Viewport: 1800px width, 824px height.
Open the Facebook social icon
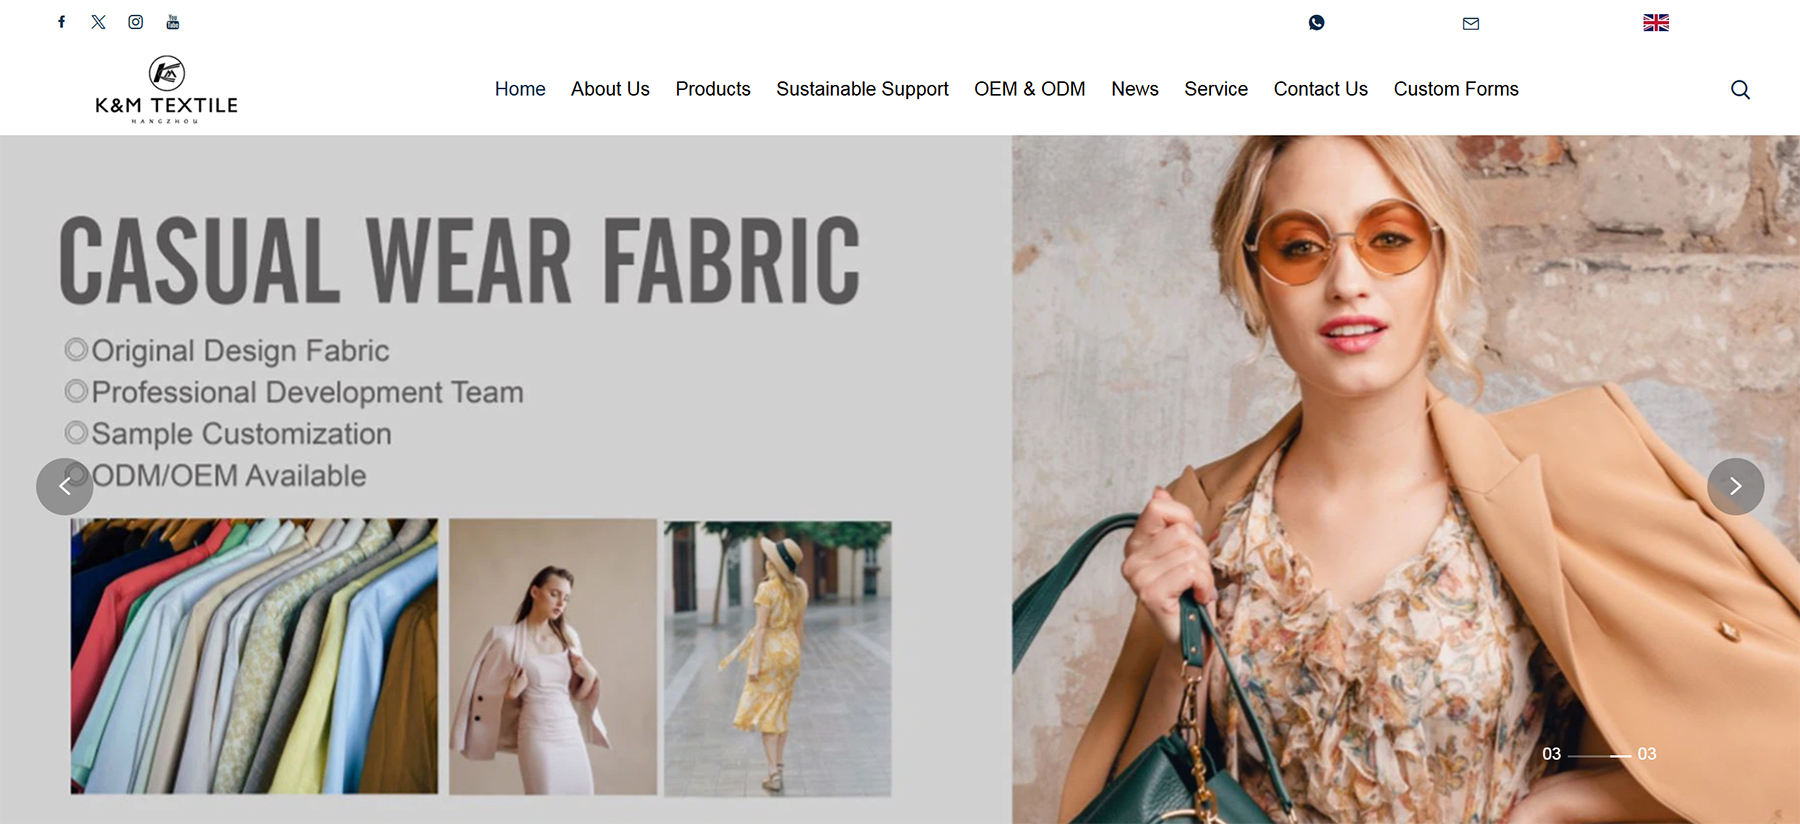(x=62, y=22)
